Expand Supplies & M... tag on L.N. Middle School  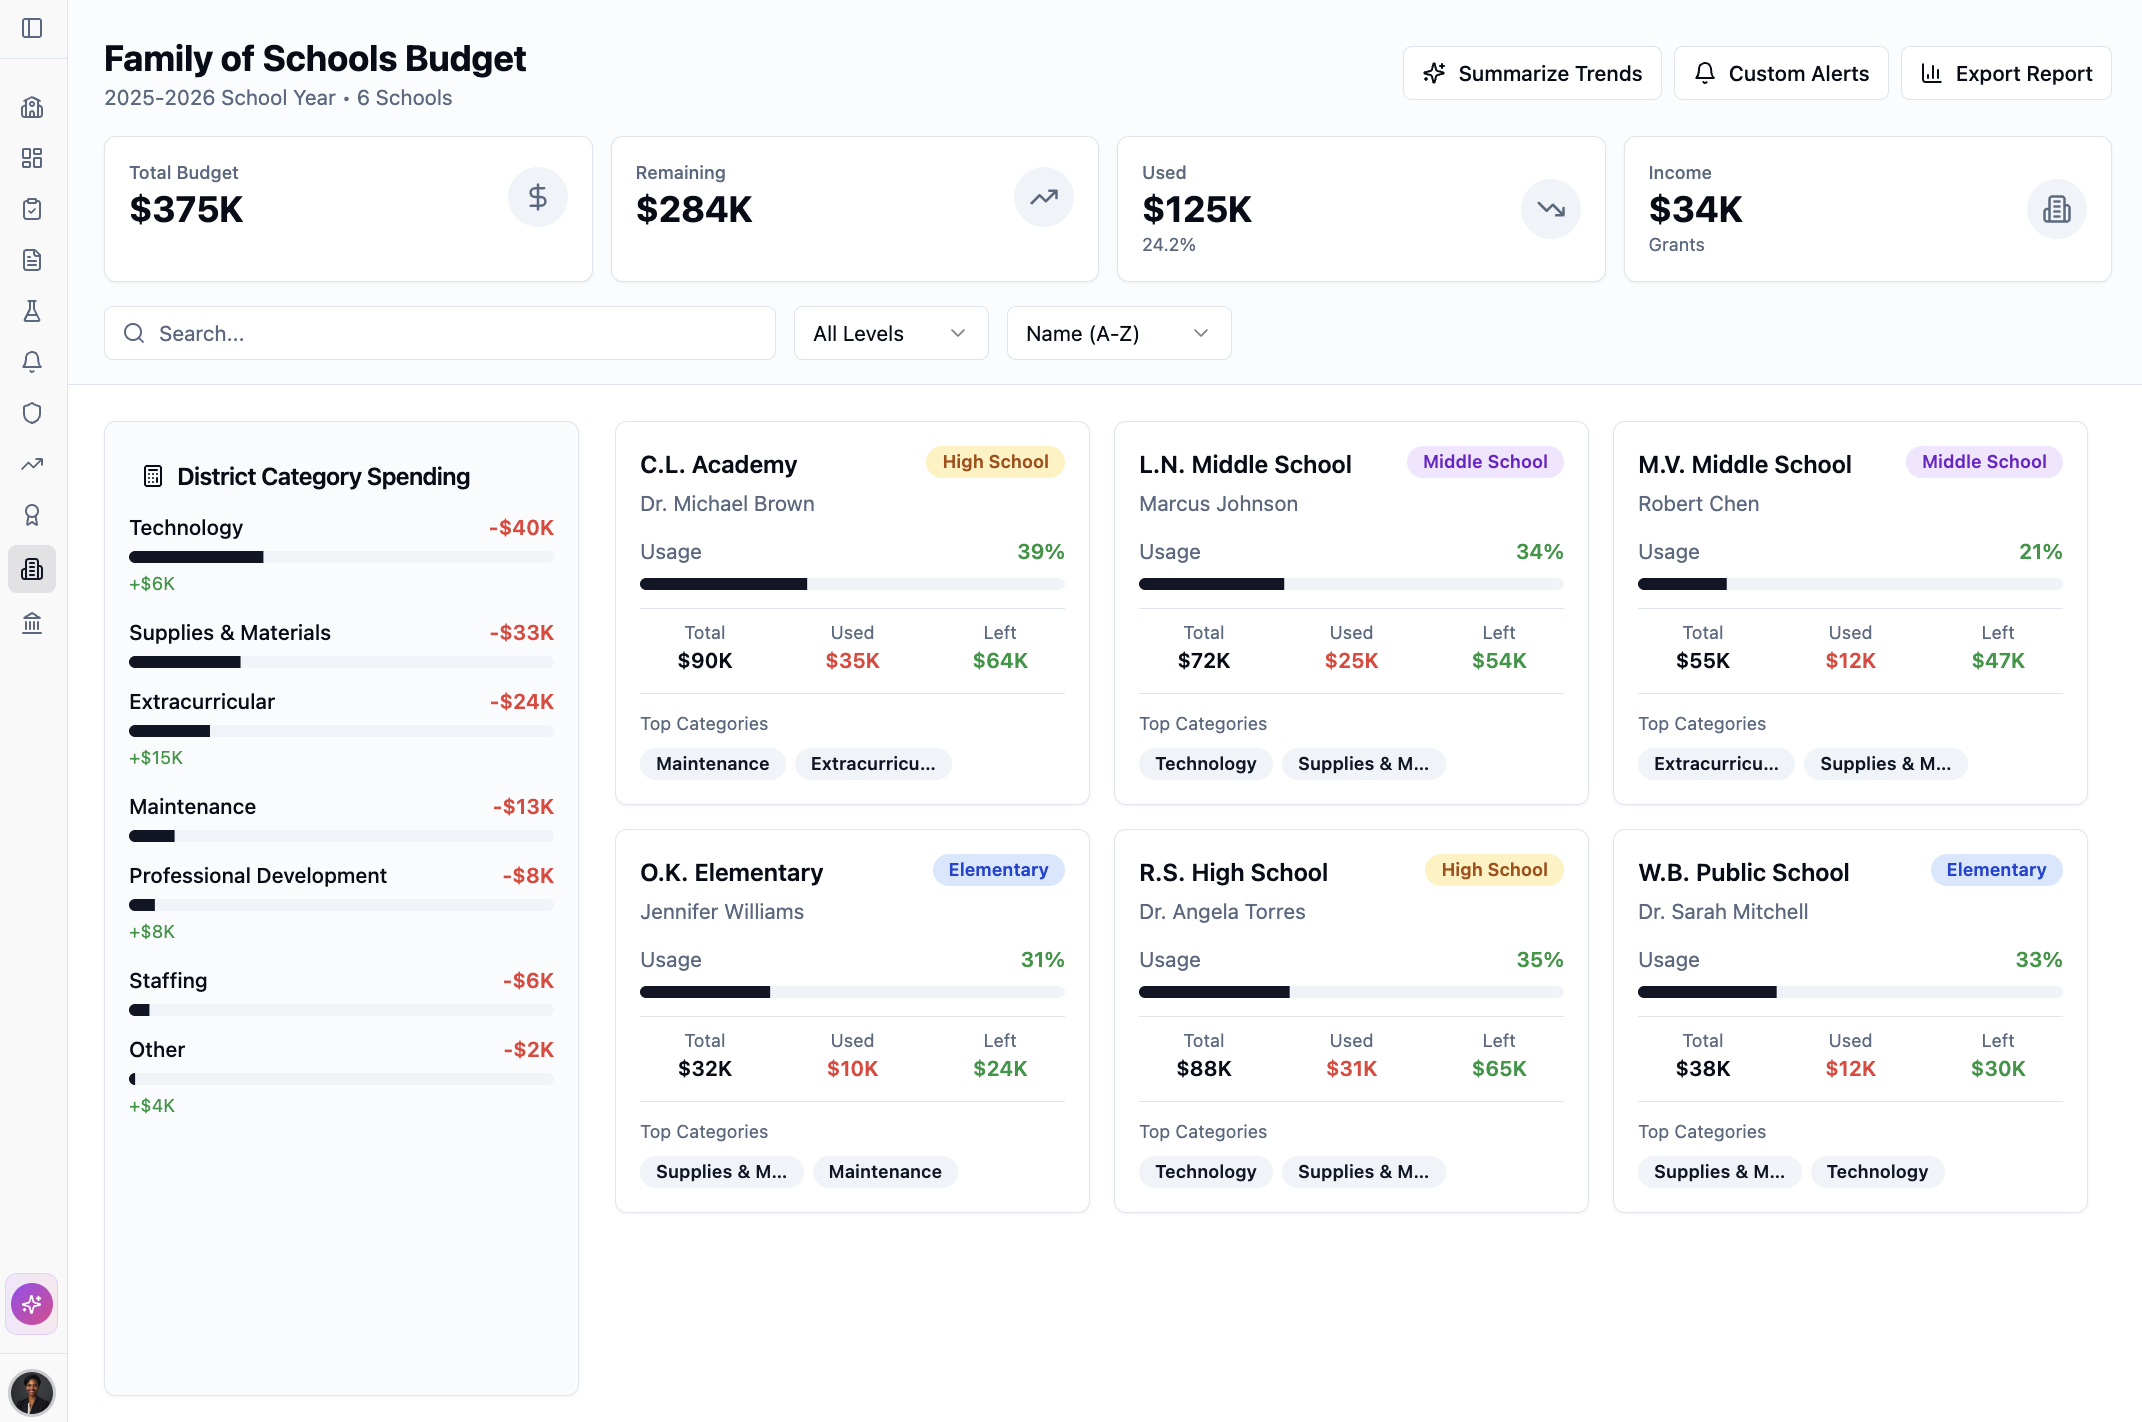pyautogui.click(x=1363, y=763)
